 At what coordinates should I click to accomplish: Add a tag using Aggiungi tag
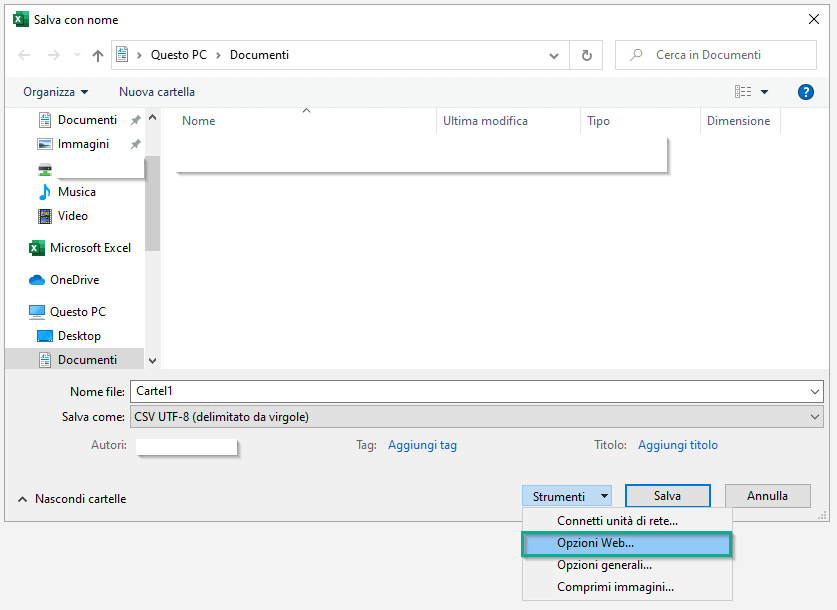coord(422,444)
